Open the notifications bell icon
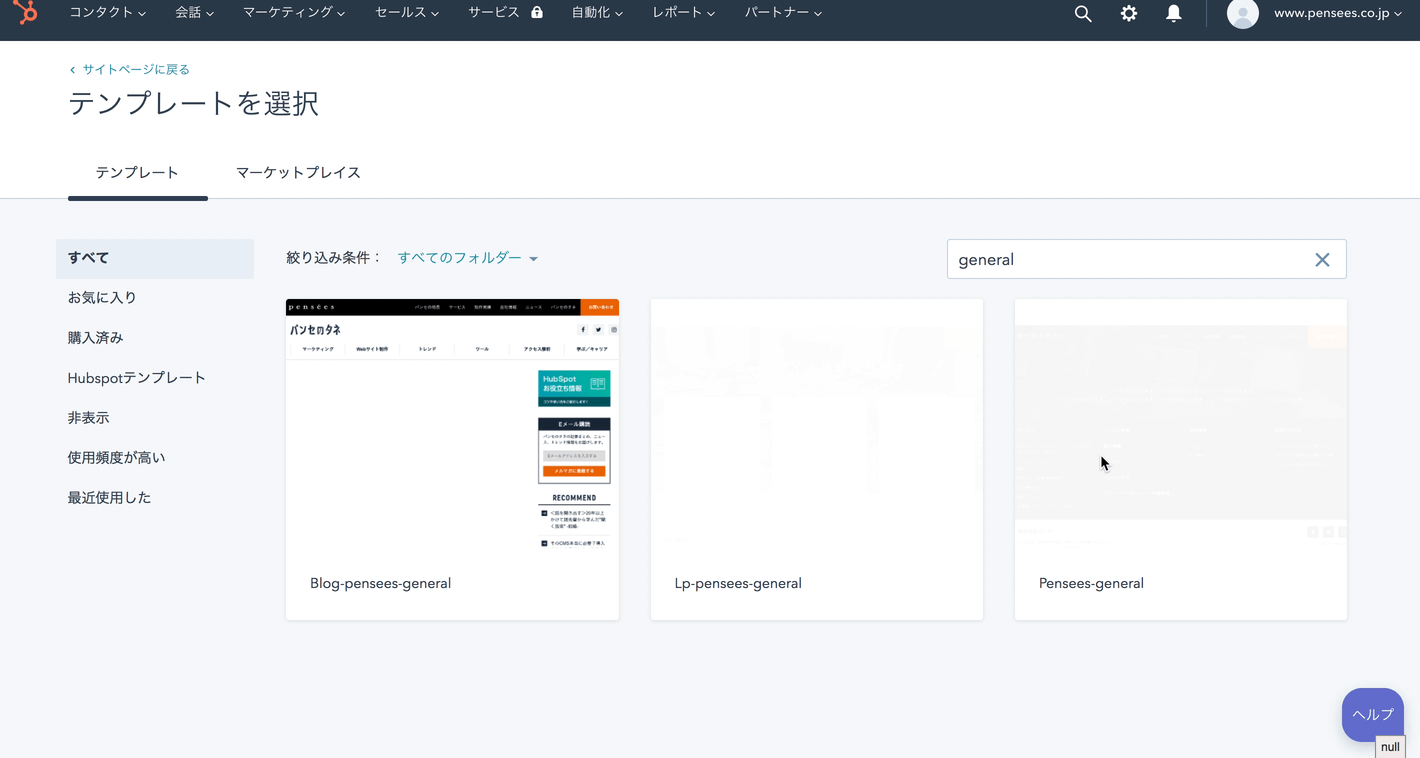The width and height of the screenshot is (1420, 758). point(1173,14)
